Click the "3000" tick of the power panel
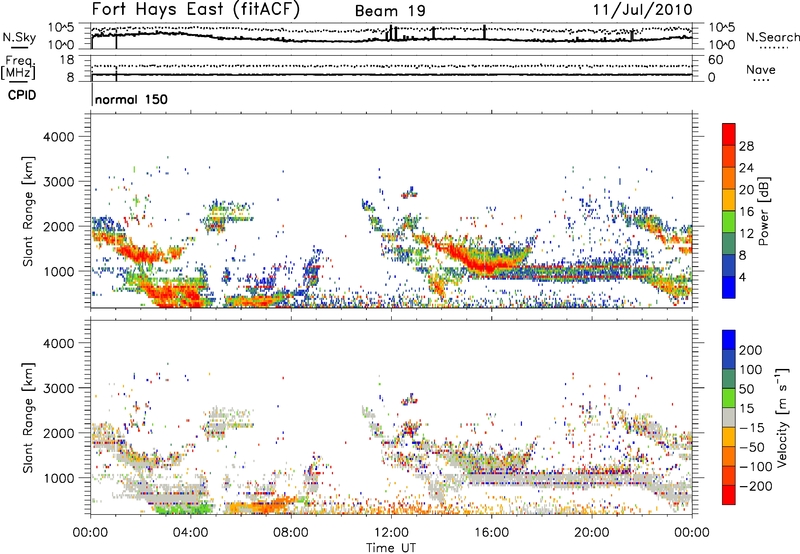The image size is (800, 554). point(59,182)
